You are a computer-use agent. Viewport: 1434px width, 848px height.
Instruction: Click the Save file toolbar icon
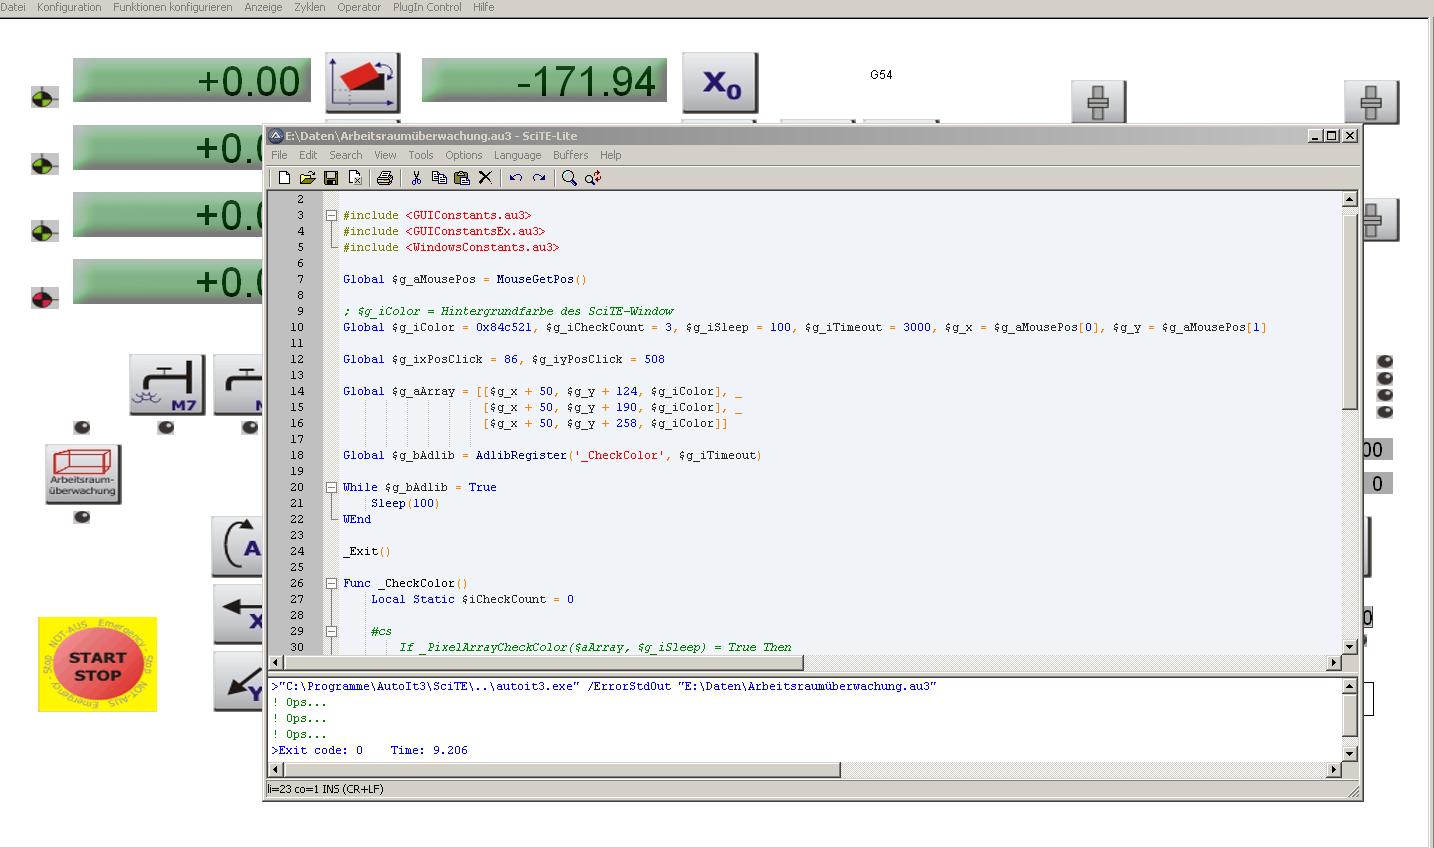331,178
